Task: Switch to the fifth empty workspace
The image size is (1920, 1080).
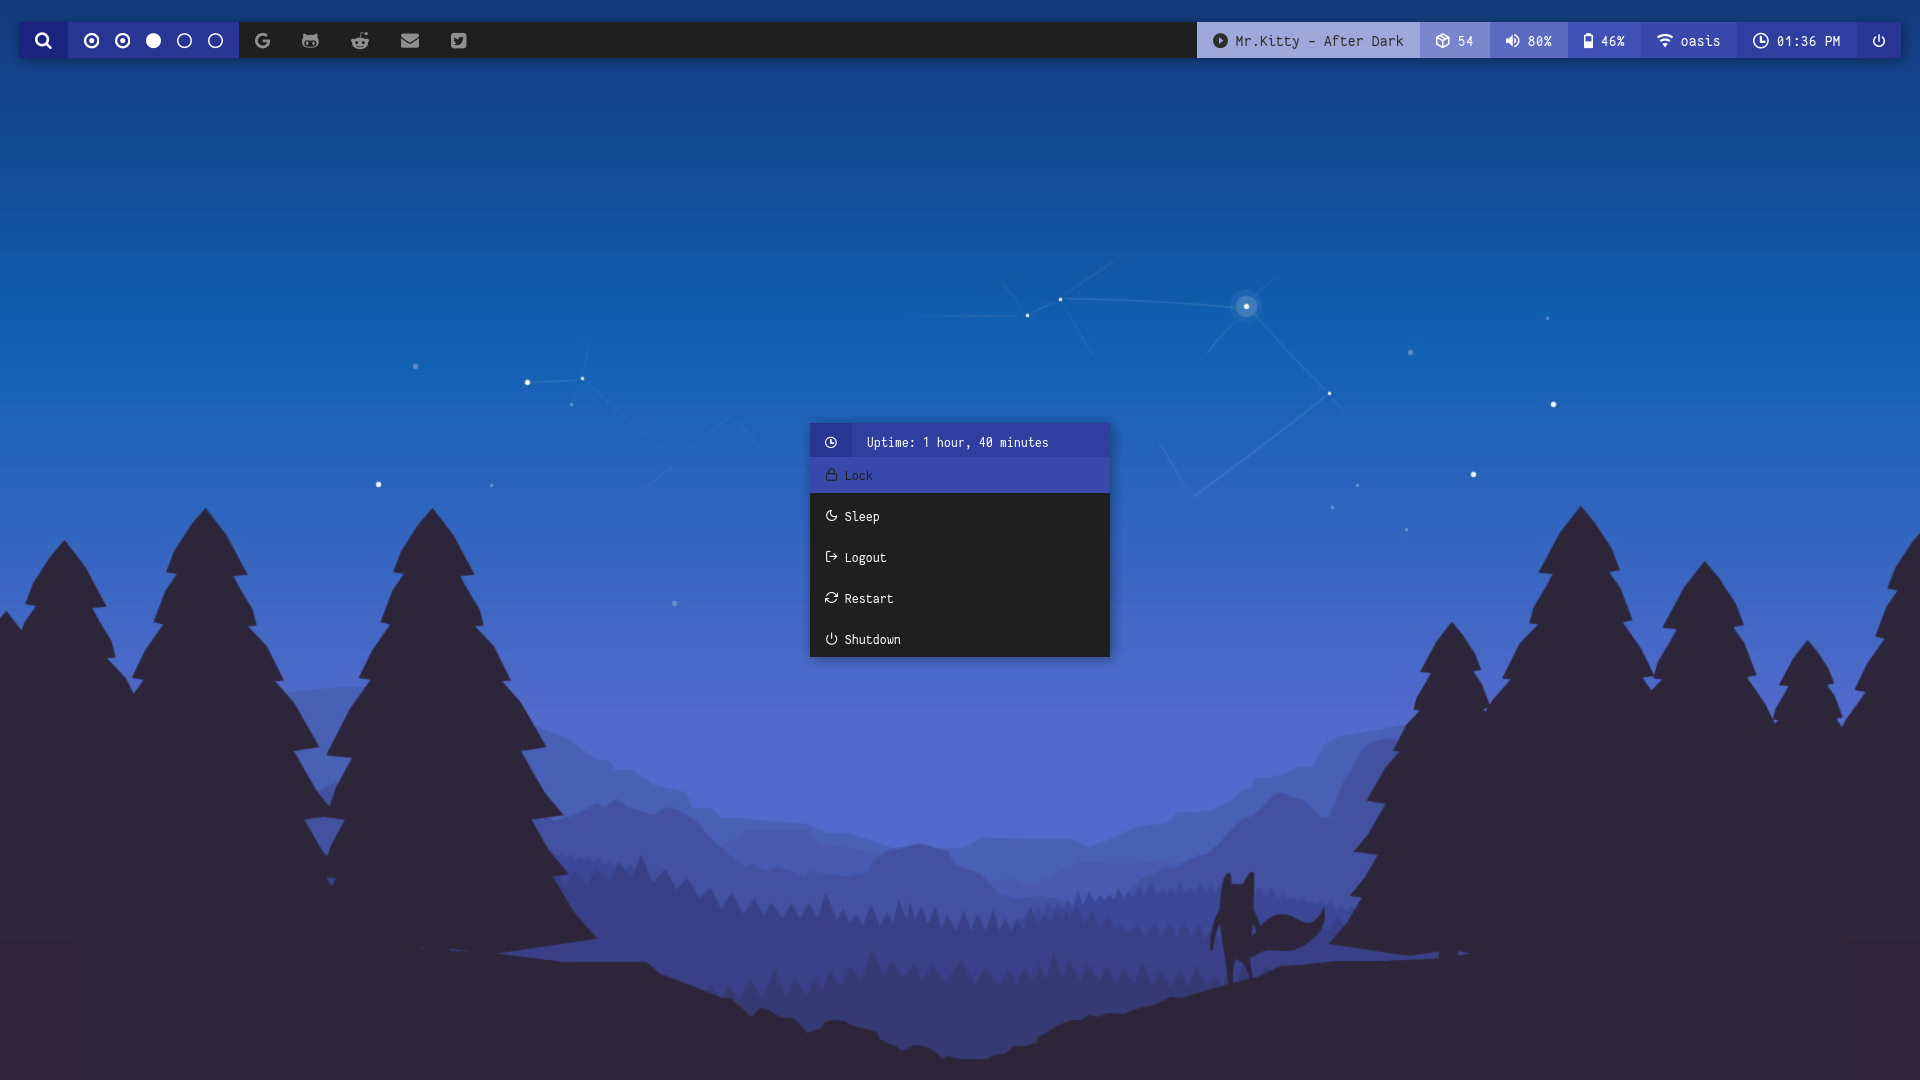Action: [216, 41]
